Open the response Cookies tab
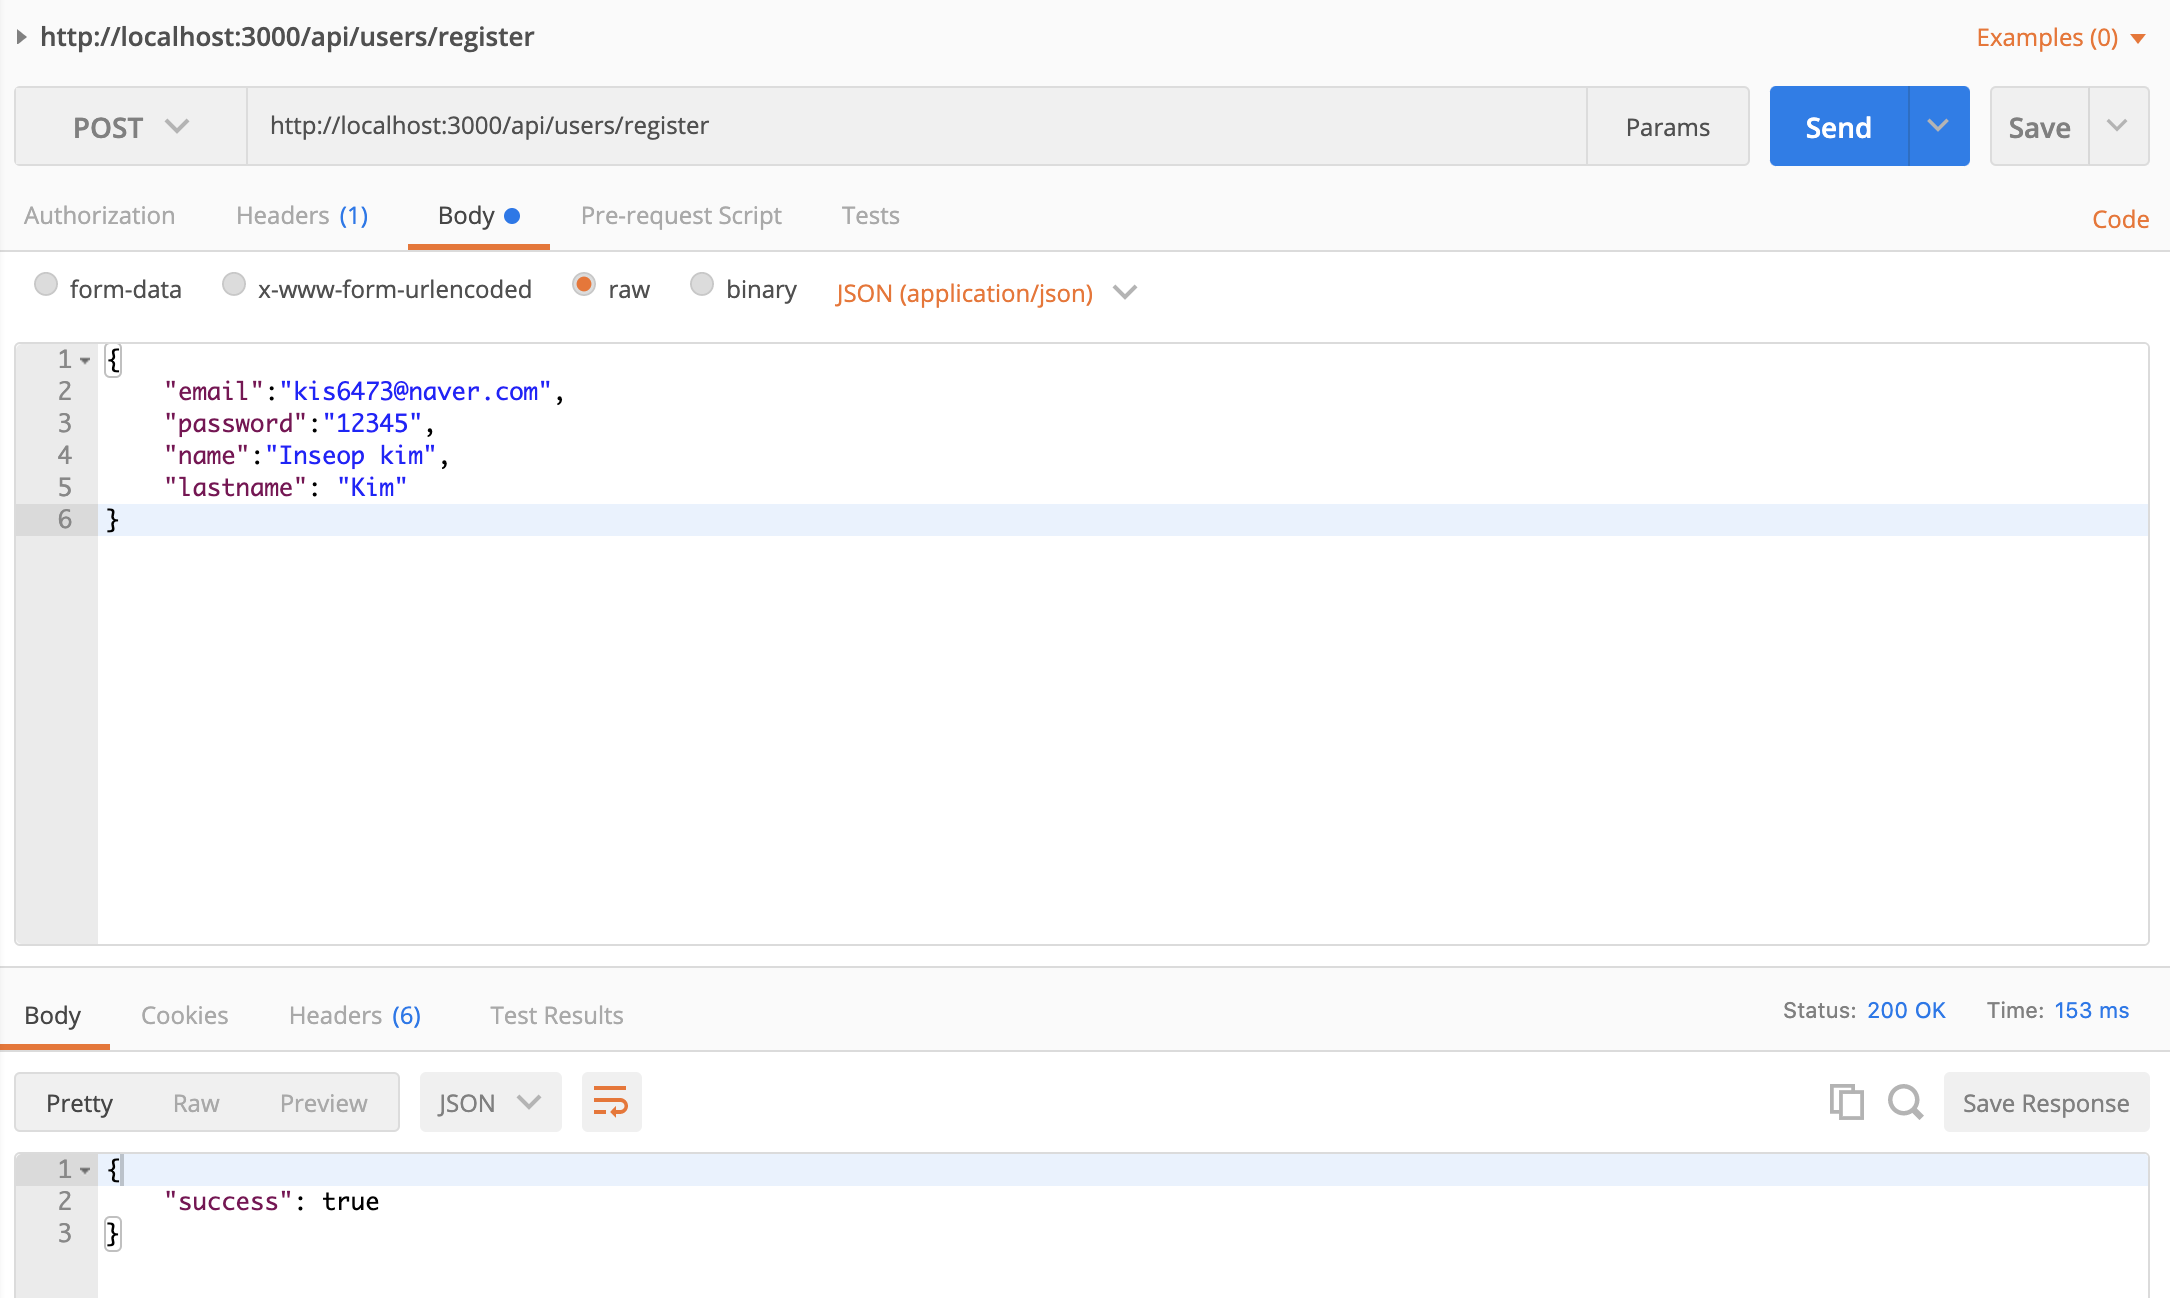 [x=184, y=1015]
